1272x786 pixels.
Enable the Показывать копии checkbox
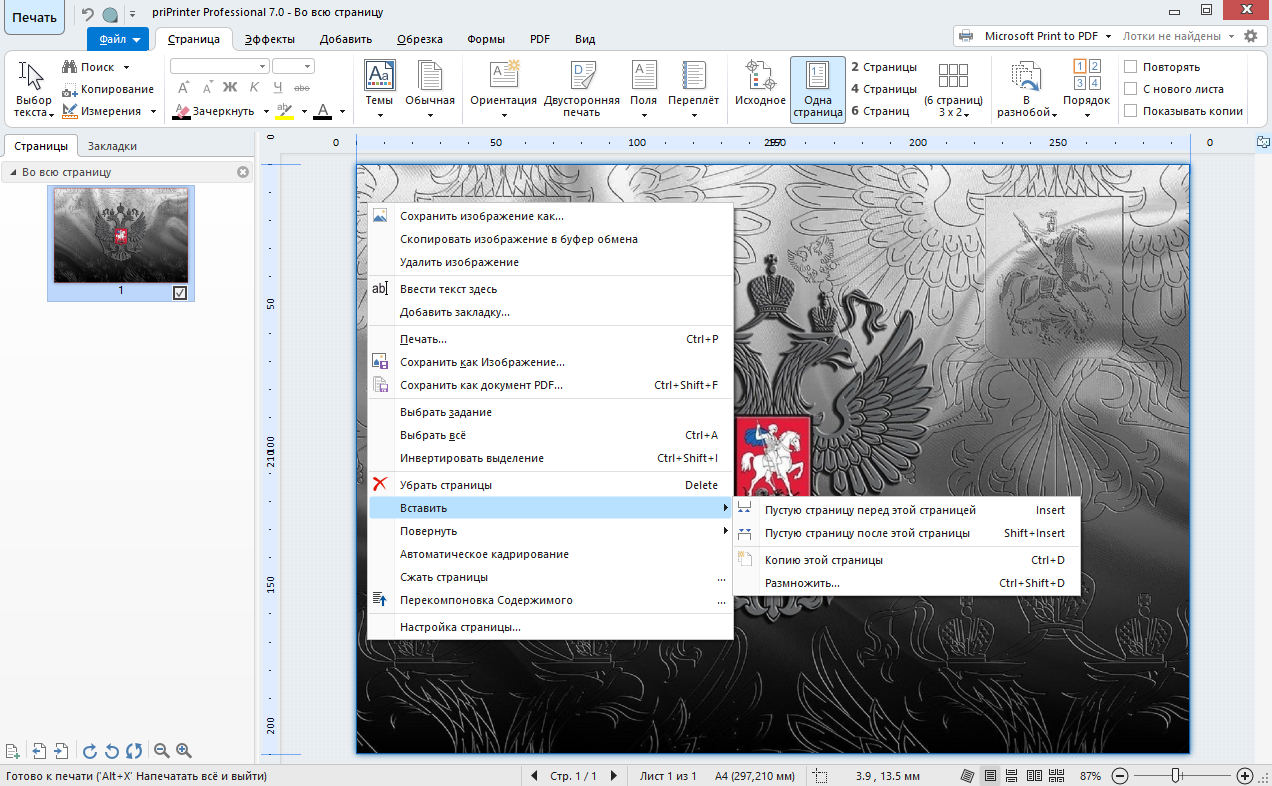pos(1131,111)
